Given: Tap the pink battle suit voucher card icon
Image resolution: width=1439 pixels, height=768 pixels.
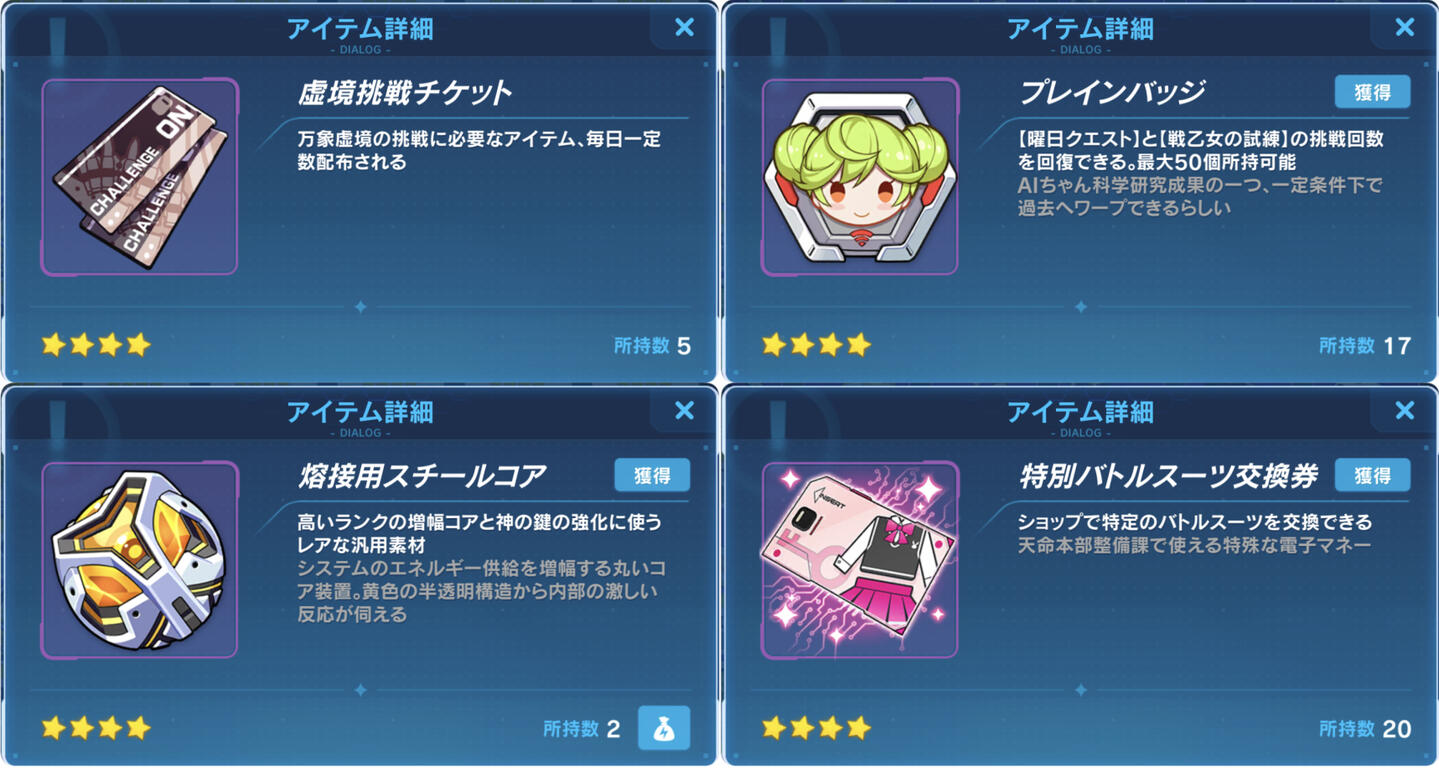Looking at the screenshot, I should 860,559.
